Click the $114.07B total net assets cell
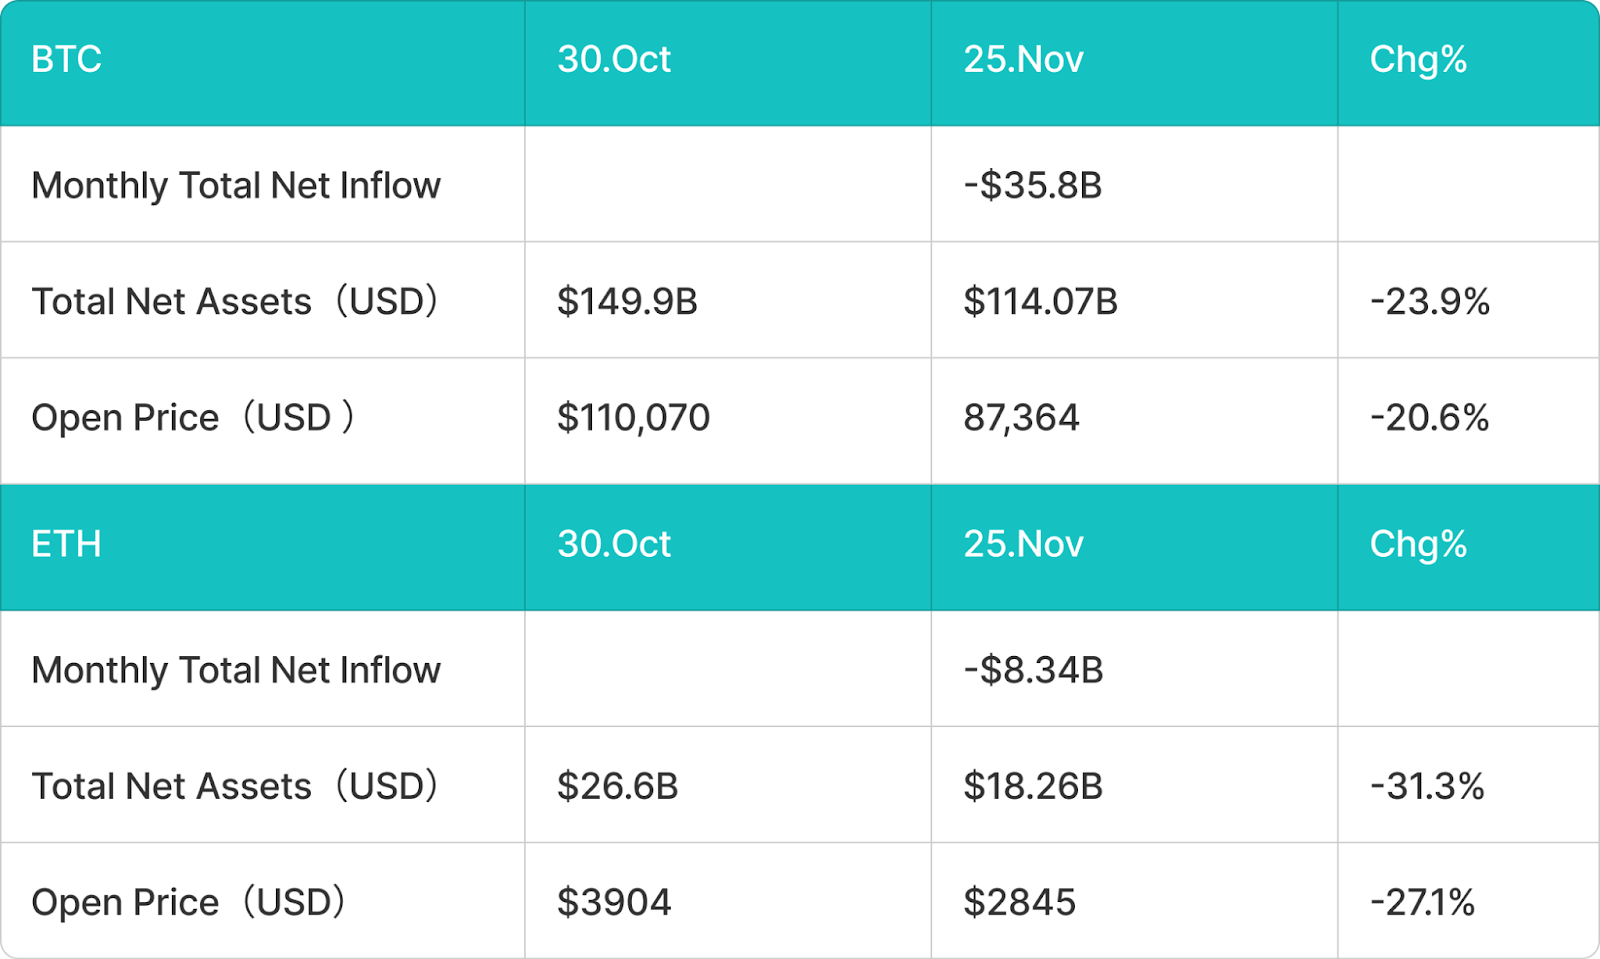 (x=1040, y=302)
